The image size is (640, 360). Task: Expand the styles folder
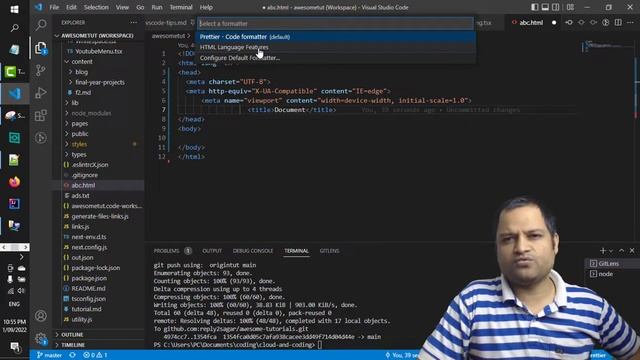[98, 144]
